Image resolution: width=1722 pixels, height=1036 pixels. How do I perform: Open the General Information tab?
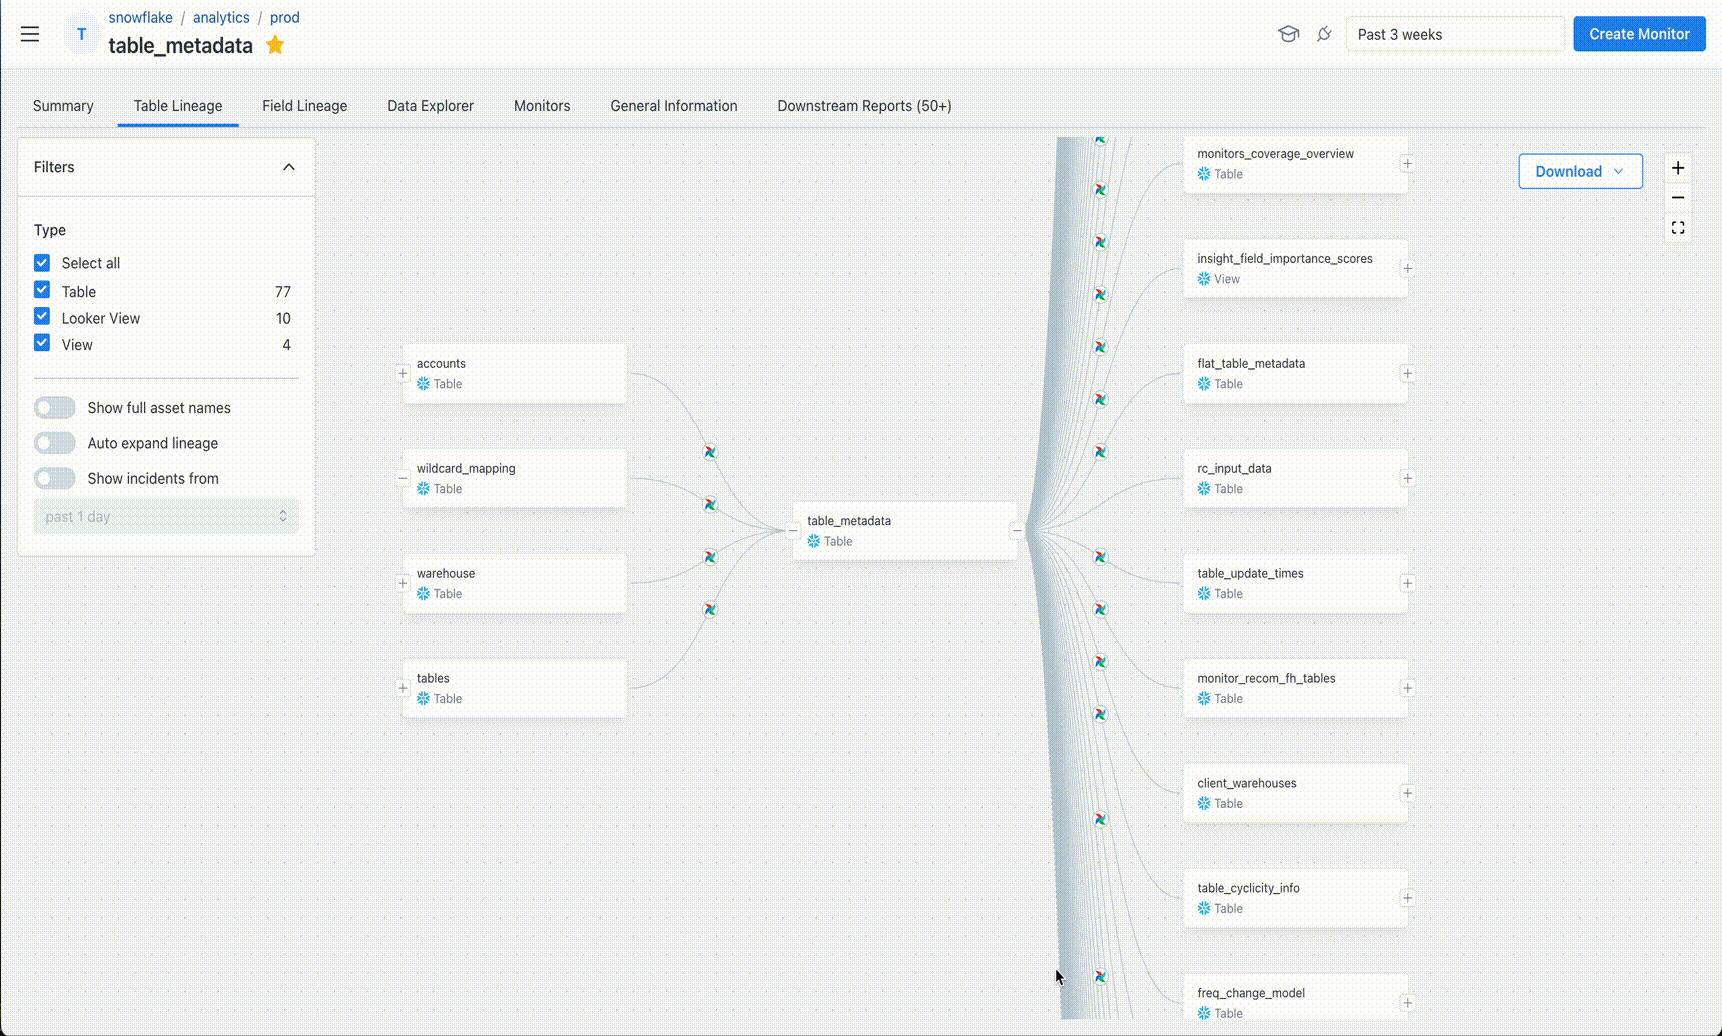pos(674,106)
